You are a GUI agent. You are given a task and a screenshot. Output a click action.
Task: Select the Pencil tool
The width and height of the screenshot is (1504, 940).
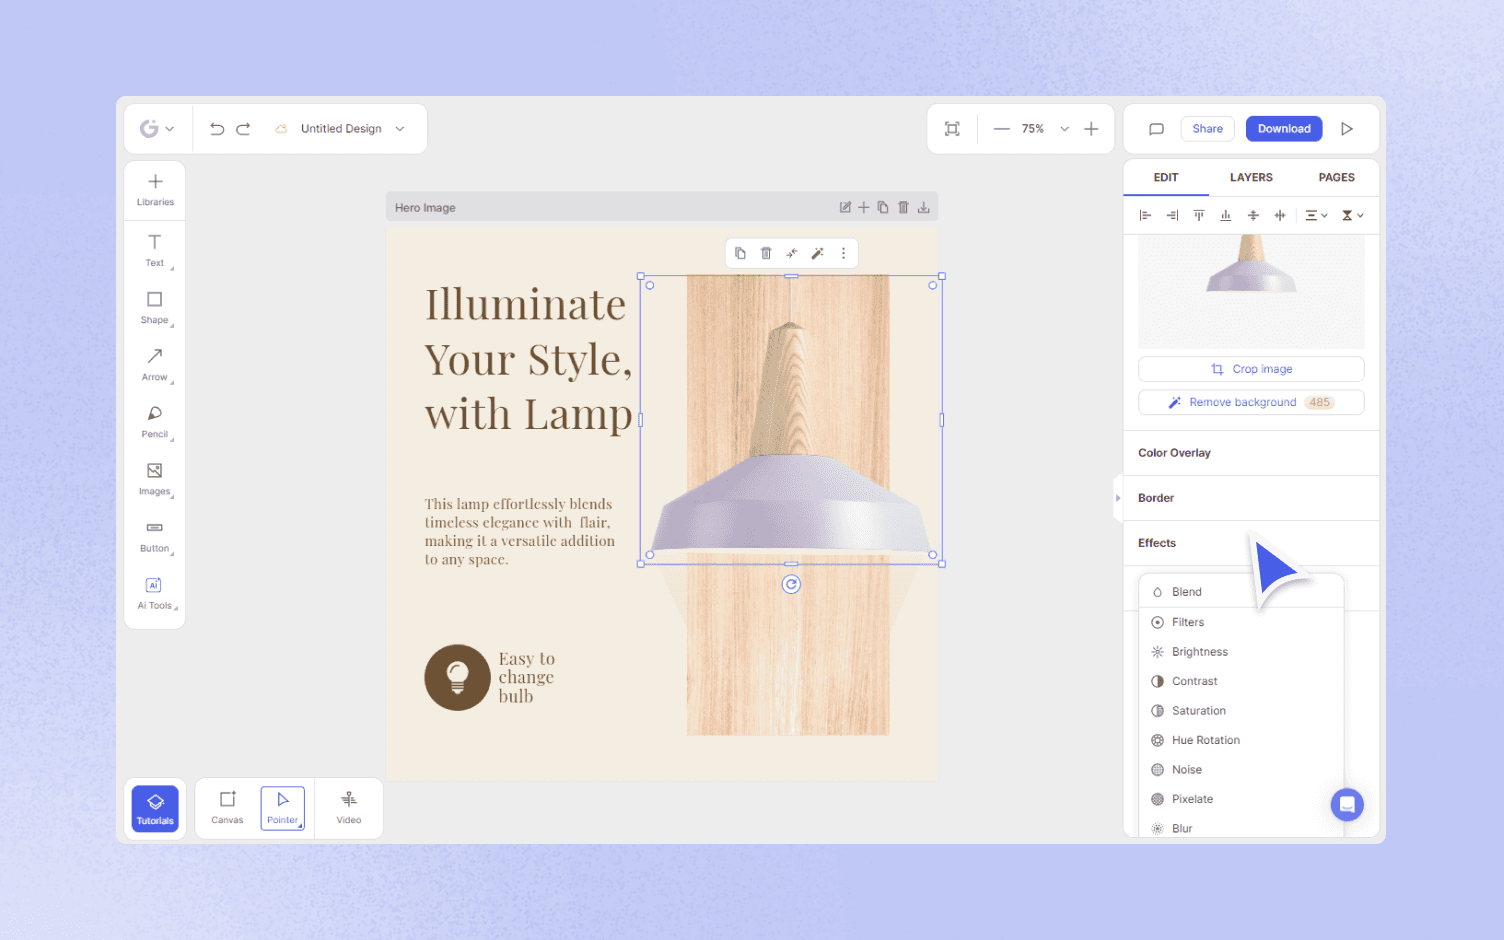155,422
